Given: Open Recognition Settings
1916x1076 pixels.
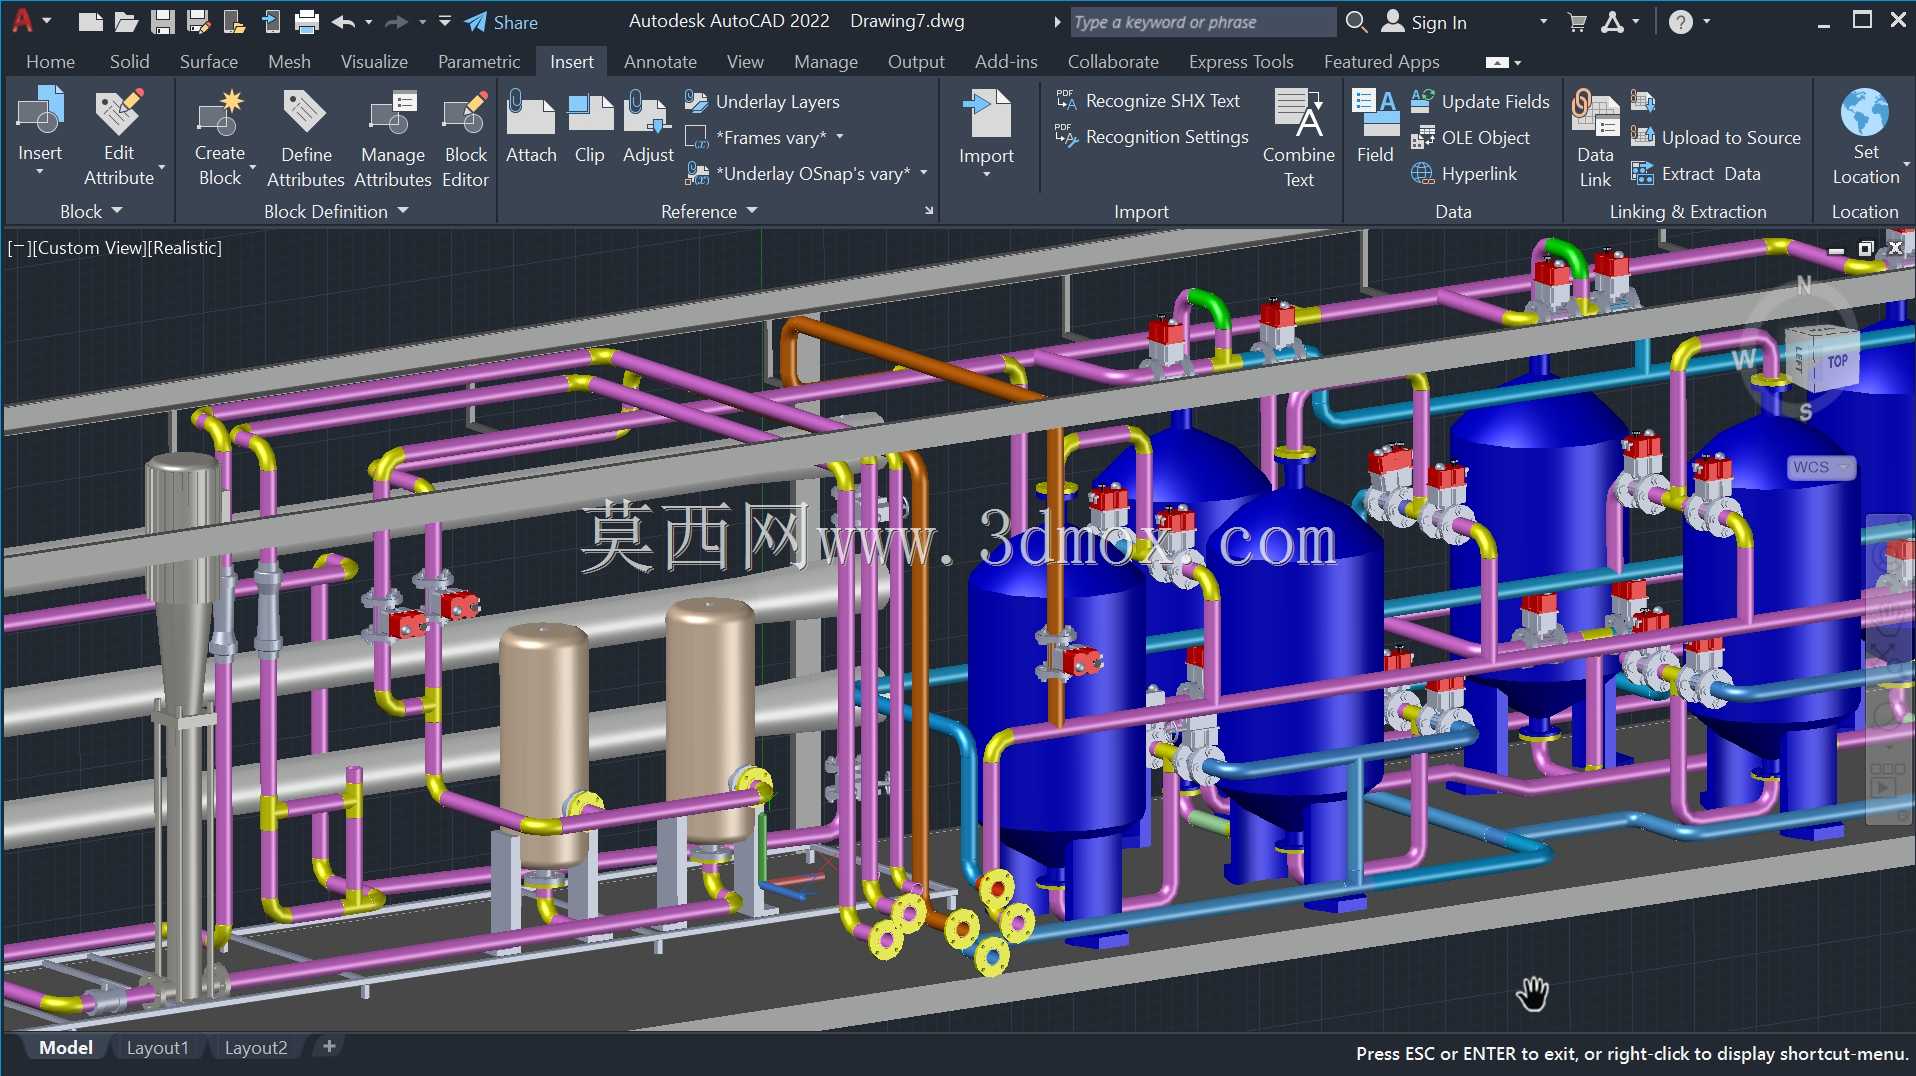Looking at the screenshot, I should pos(1151,137).
